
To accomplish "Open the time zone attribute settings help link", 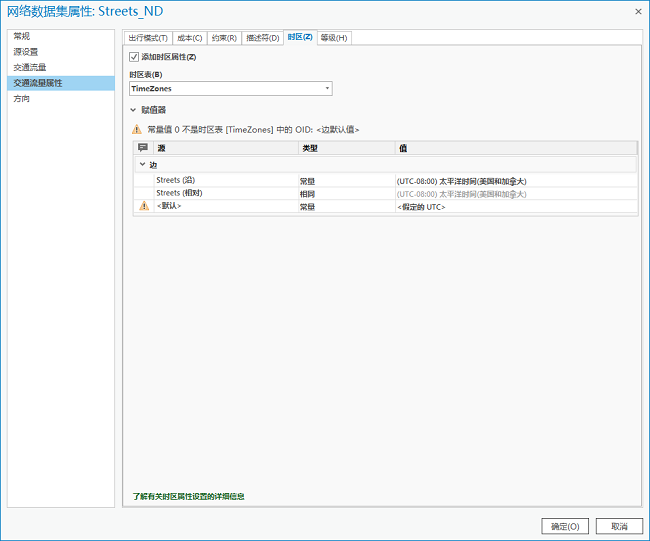I will (188, 496).
